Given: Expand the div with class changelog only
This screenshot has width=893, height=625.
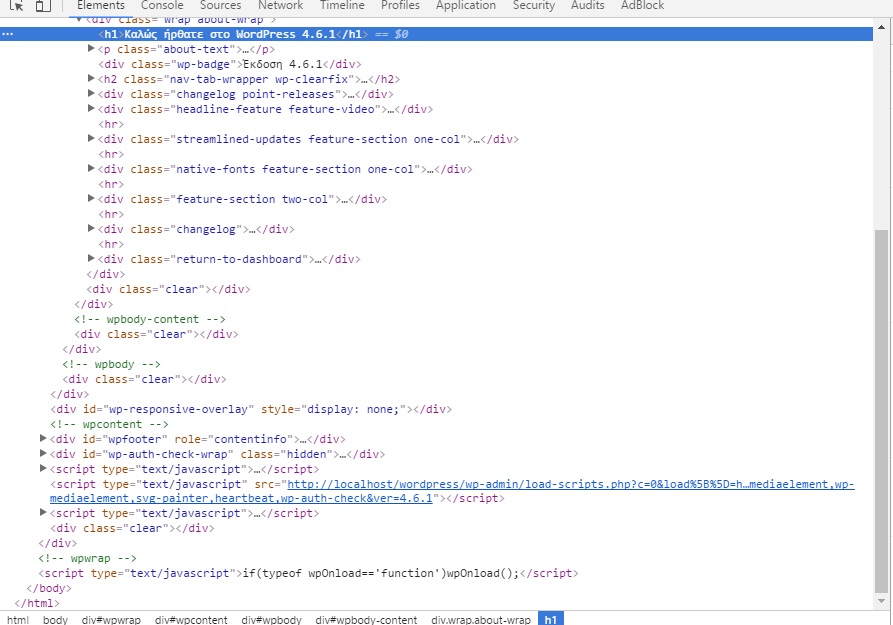Looking at the screenshot, I should 91,228.
